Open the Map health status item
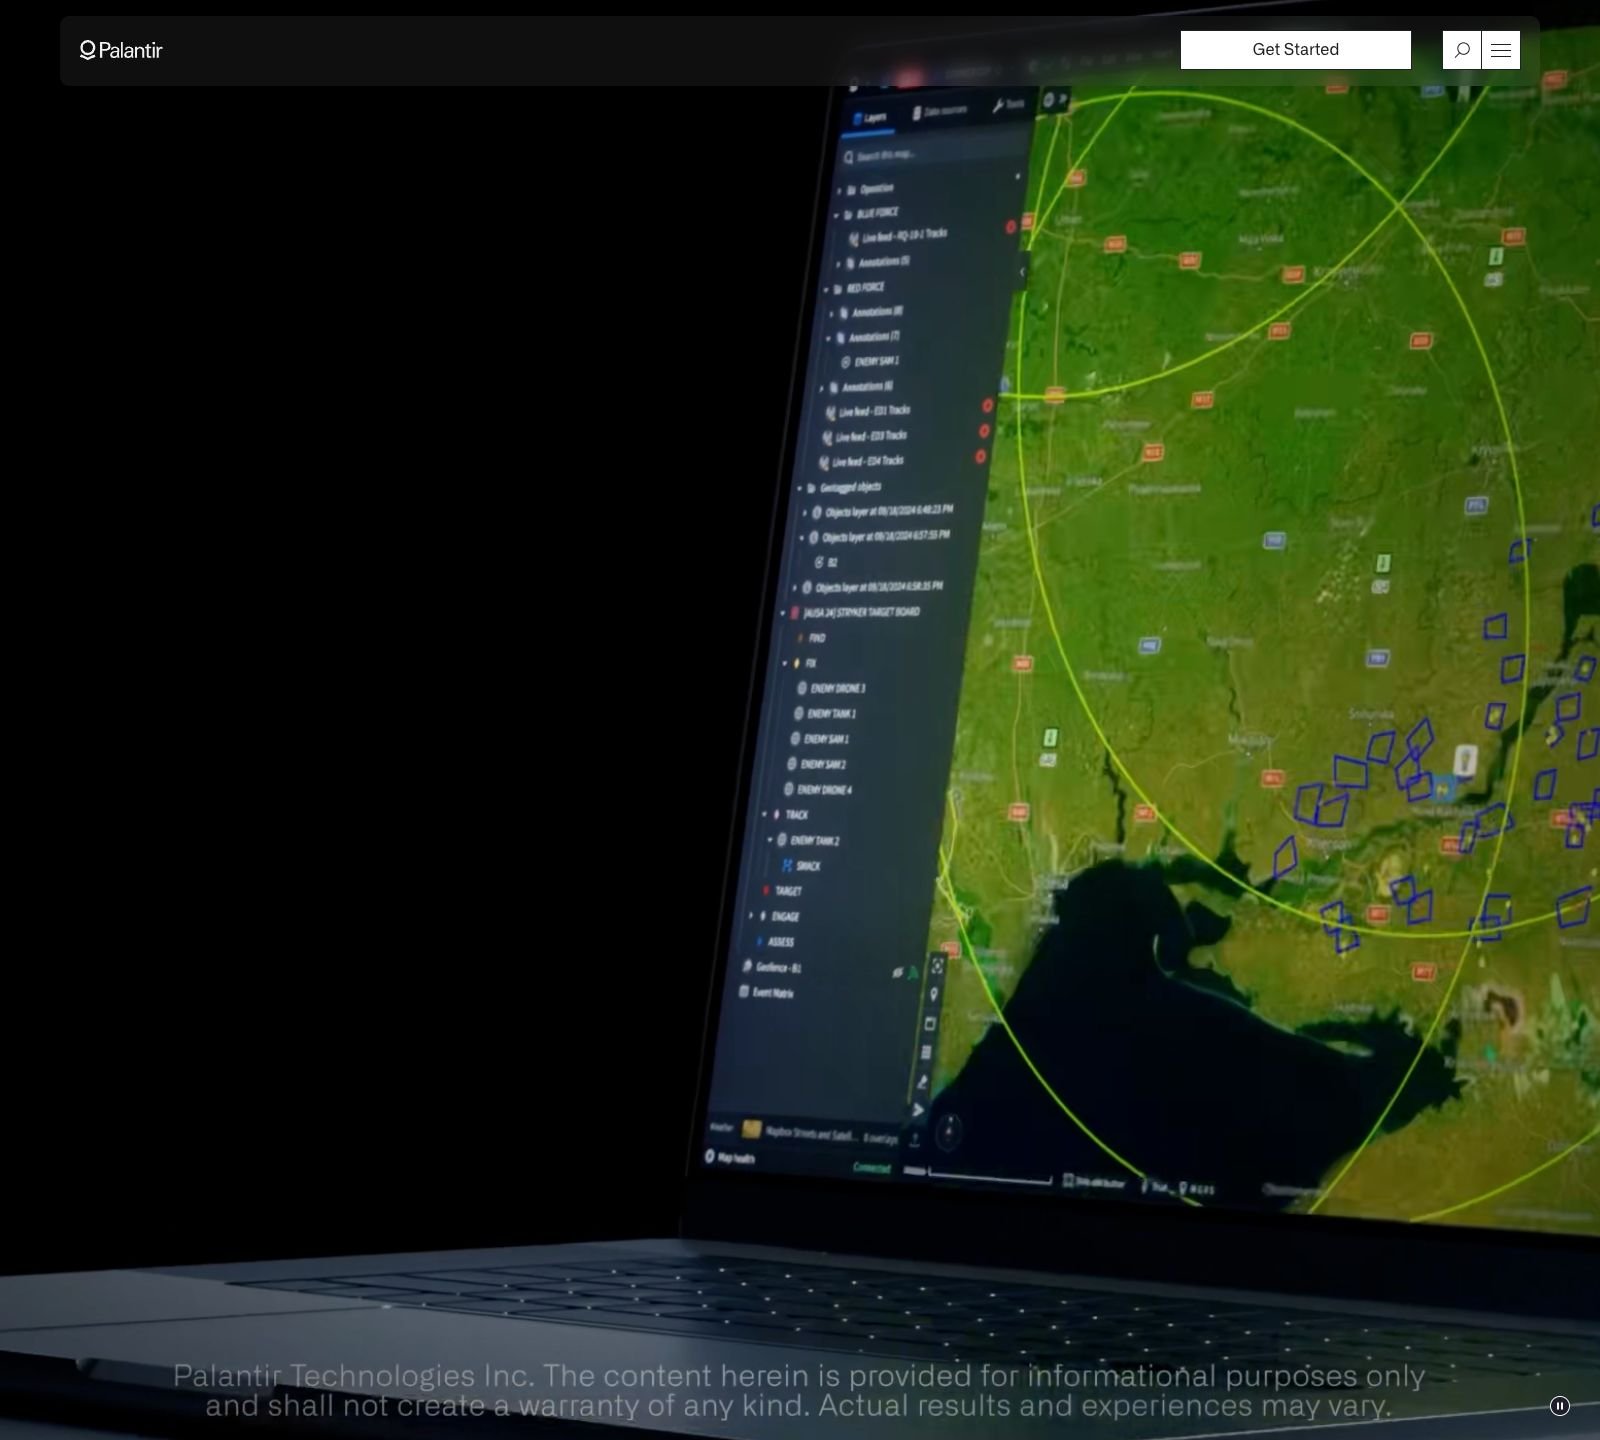The width and height of the screenshot is (1600, 1440). coord(730,1157)
